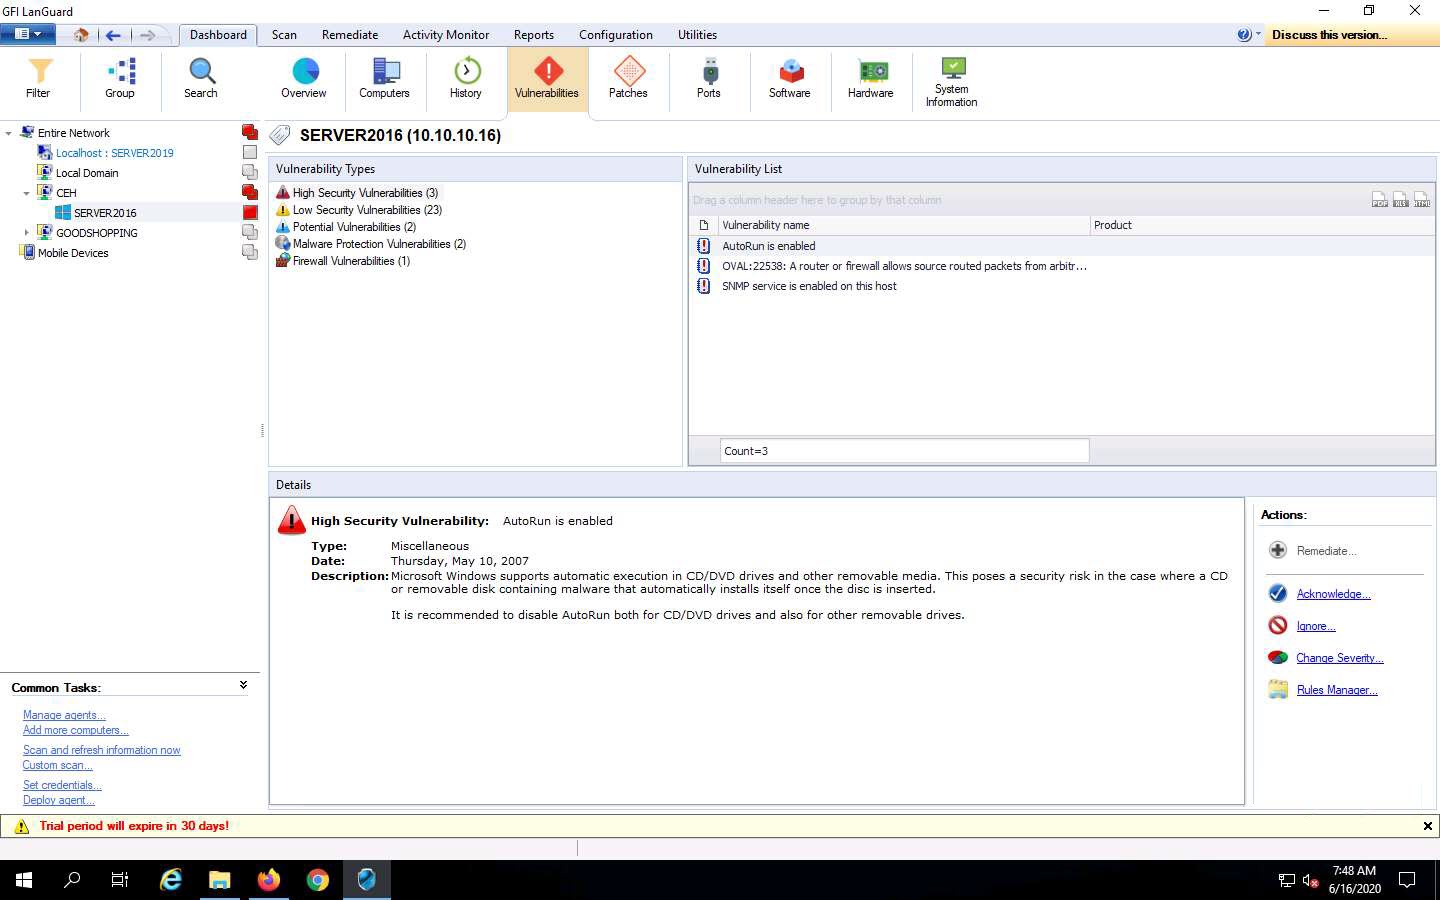Select SERVER2016 in the network tree

coord(105,213)
